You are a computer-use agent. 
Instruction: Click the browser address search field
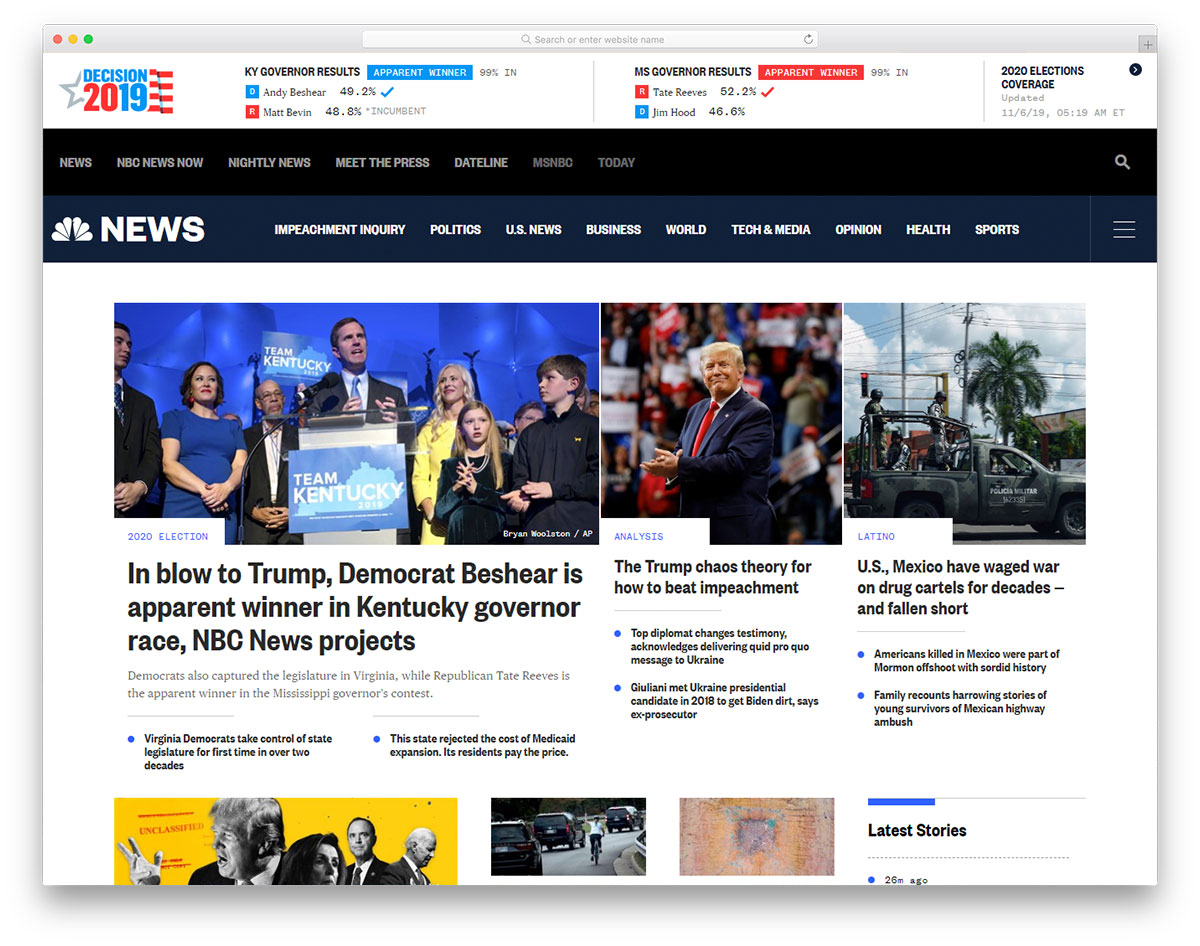tap(590, 39)
